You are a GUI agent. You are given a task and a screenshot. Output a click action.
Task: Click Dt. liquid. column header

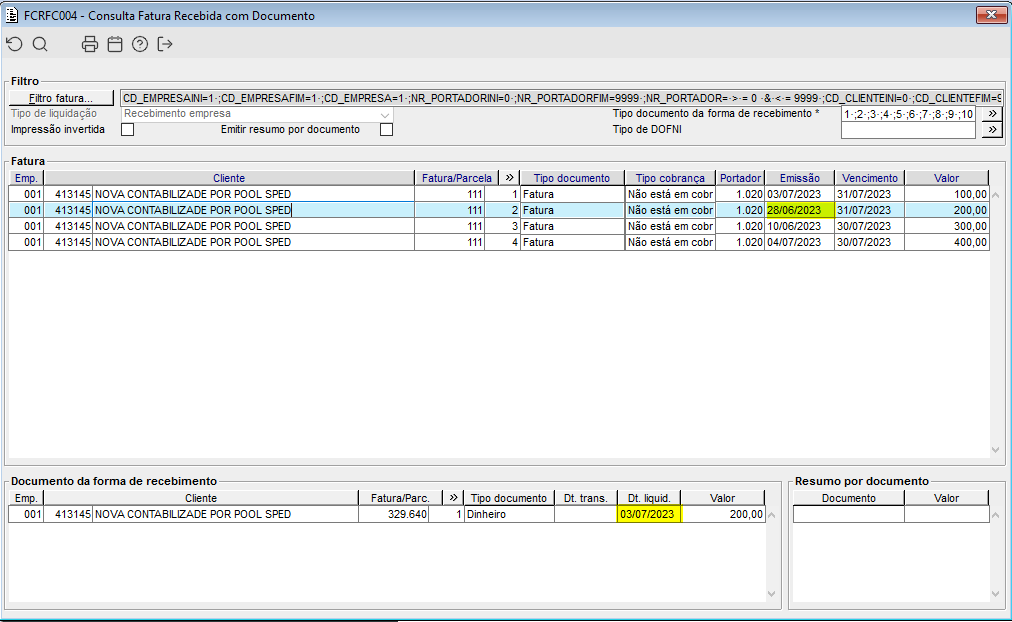649,498
